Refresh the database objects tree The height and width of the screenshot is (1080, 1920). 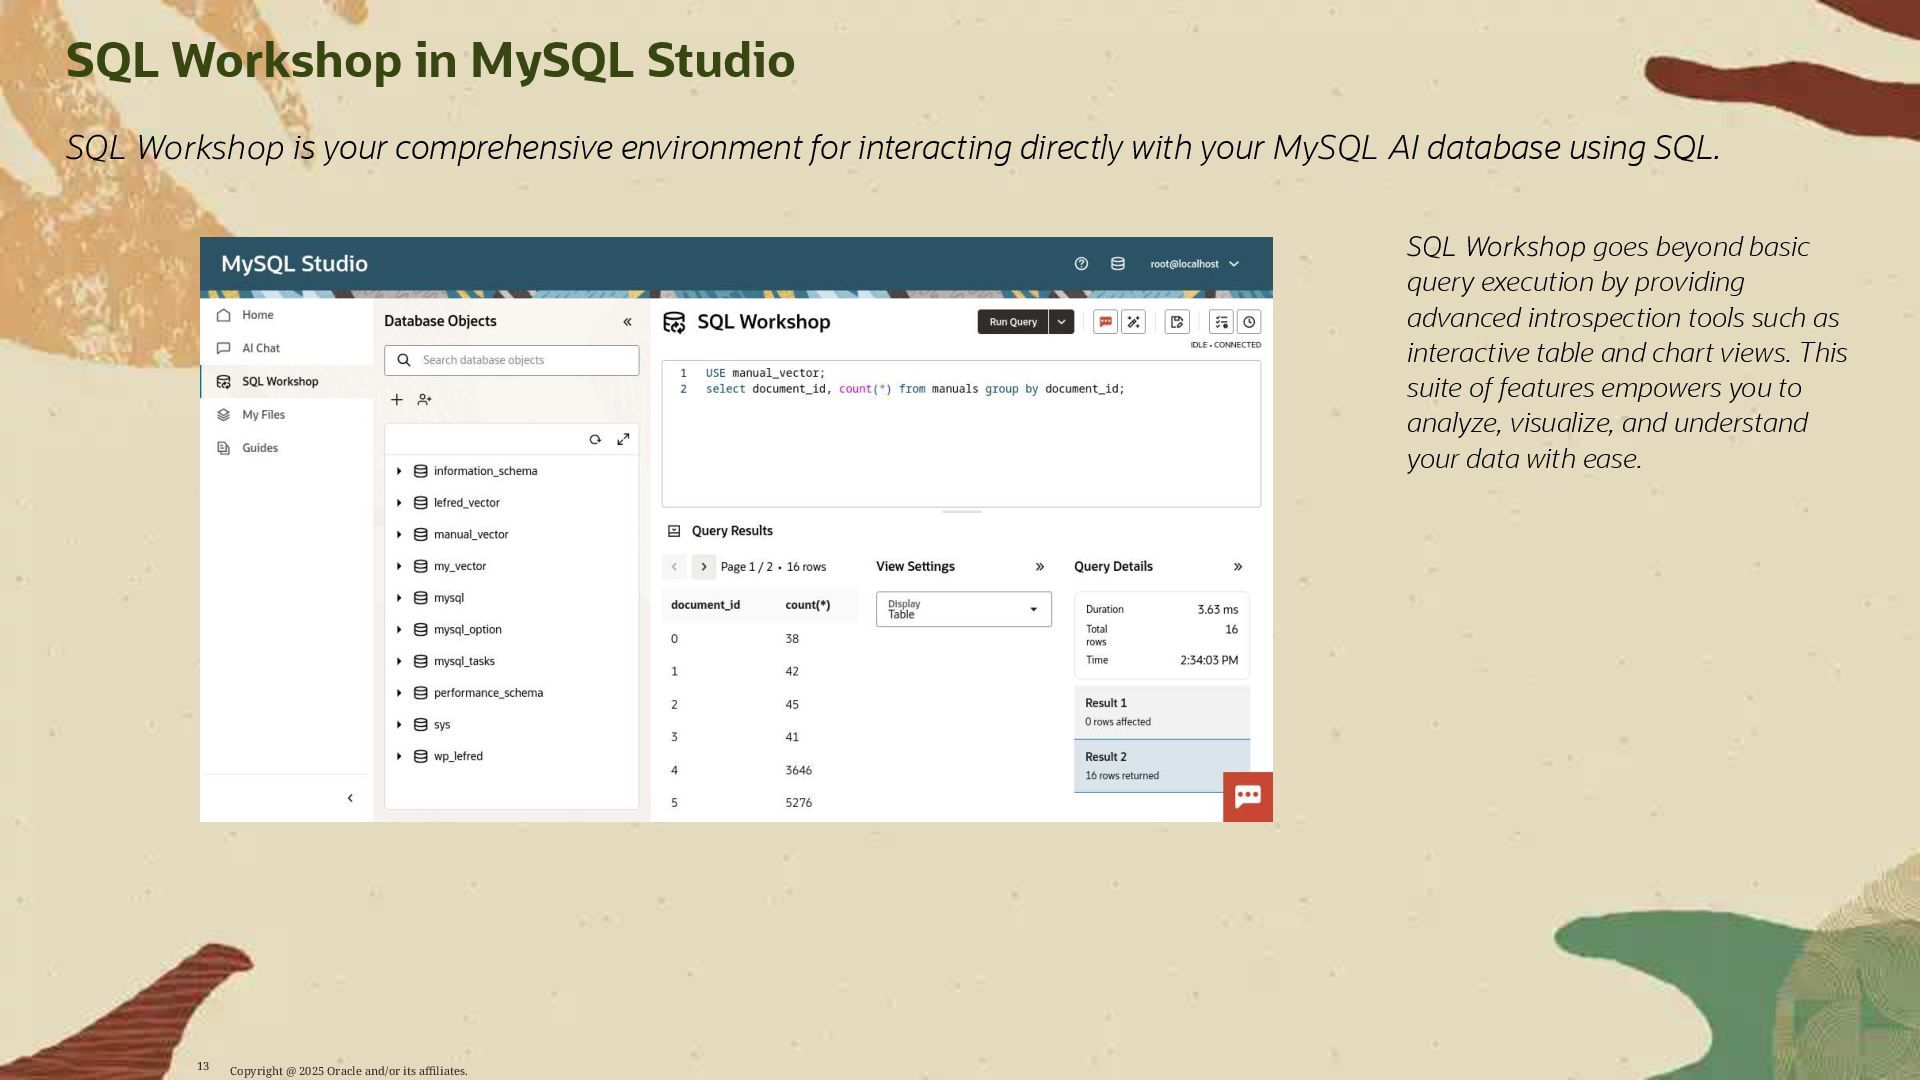pos(595,440)
